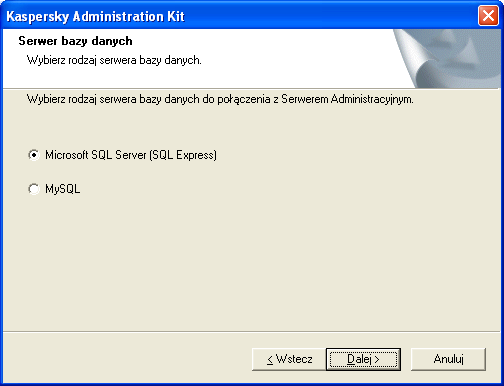This screenshot has height=386, width=504.
Task: Click the 'Microsoft SQL Server (SQL Express)' label text
Action: click(131, 155)
